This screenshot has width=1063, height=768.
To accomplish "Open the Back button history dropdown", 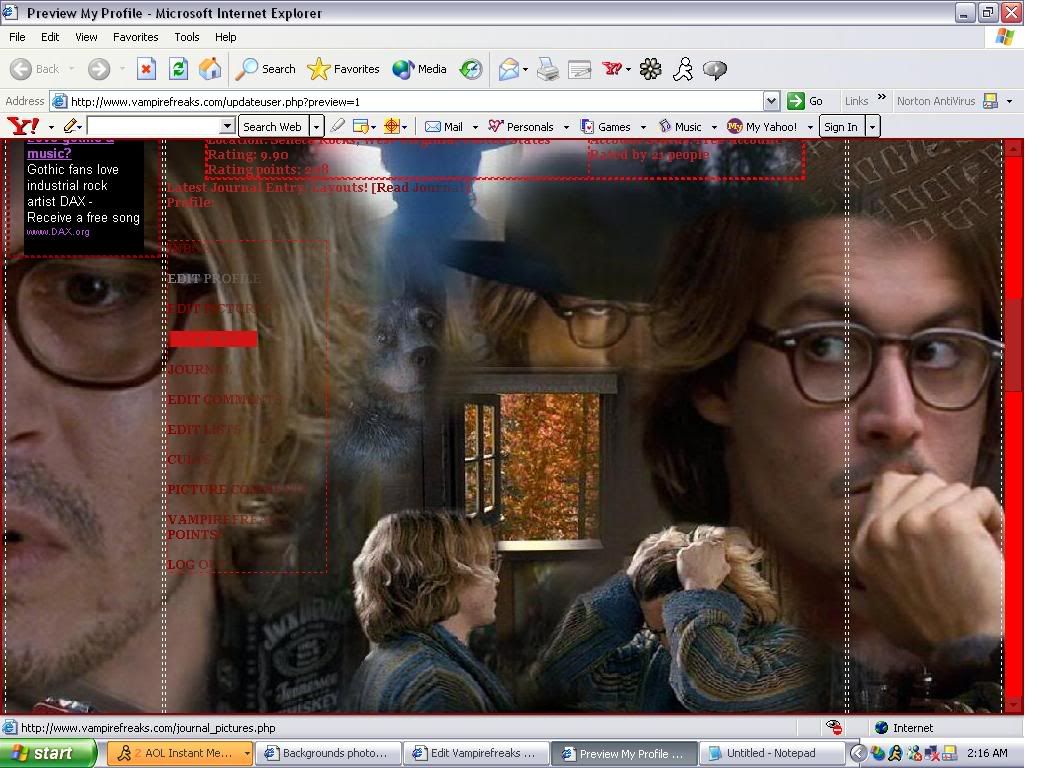I will click(x=71, y=68).
